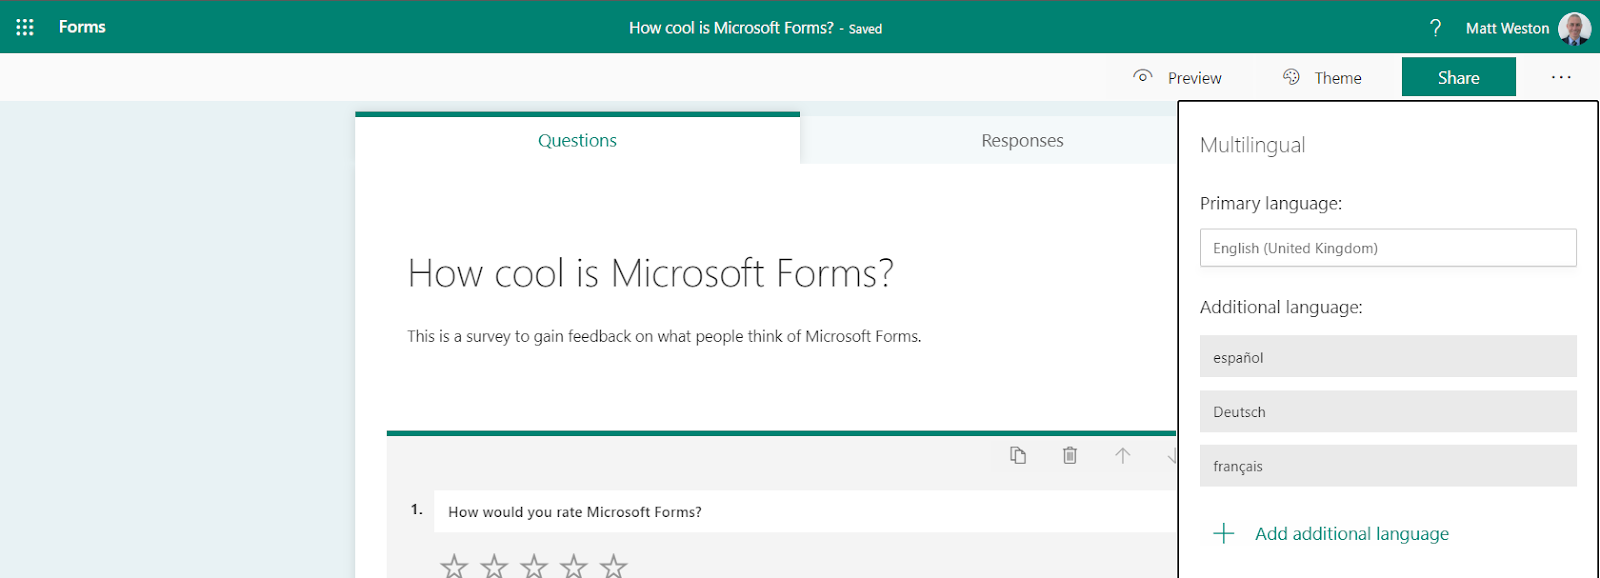Click the question text field How would you rate Microsoft Forms?

pos(806,511)
